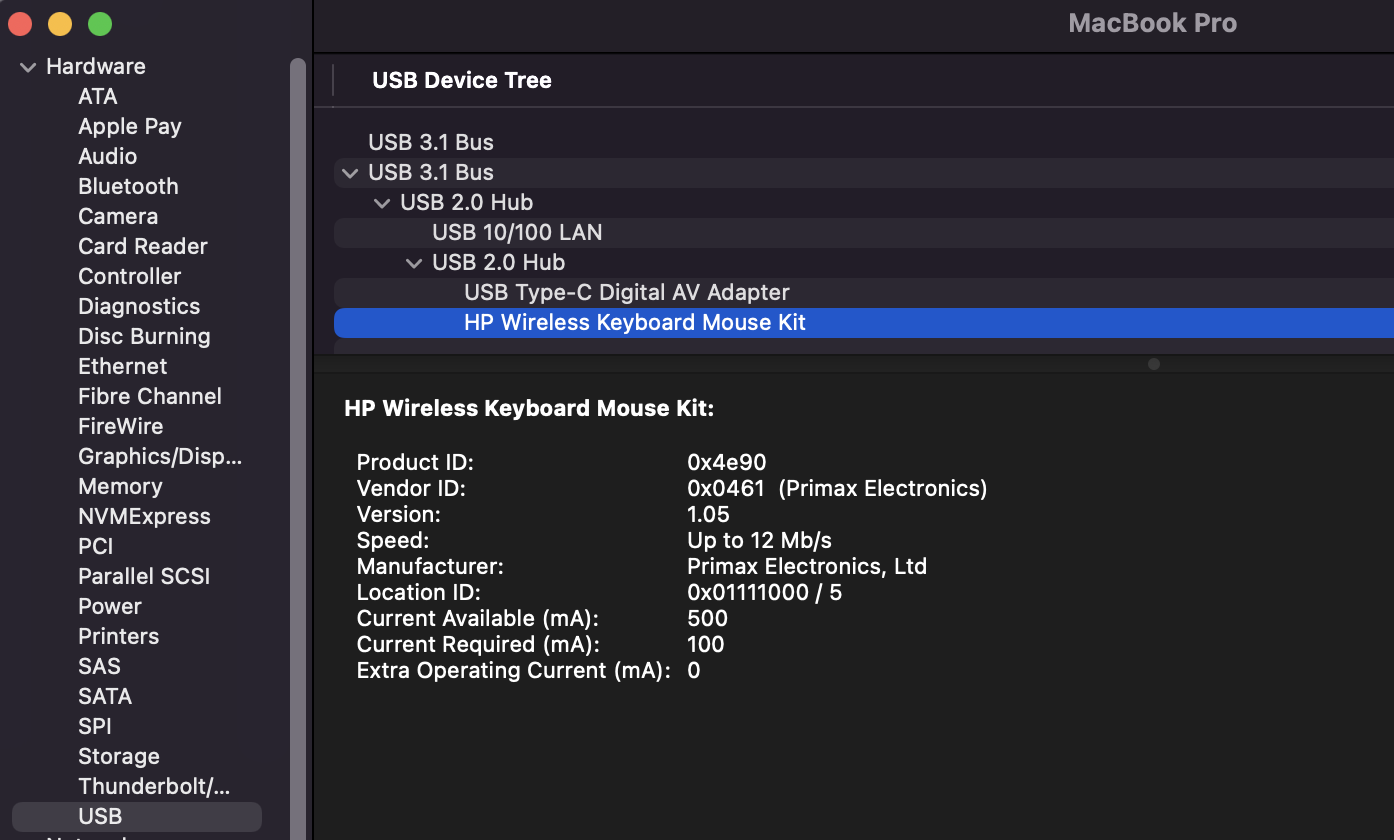The width and height of the screenshot is (1394, 840).
Task: Click the red close window button
Action: tap(20, 24)
